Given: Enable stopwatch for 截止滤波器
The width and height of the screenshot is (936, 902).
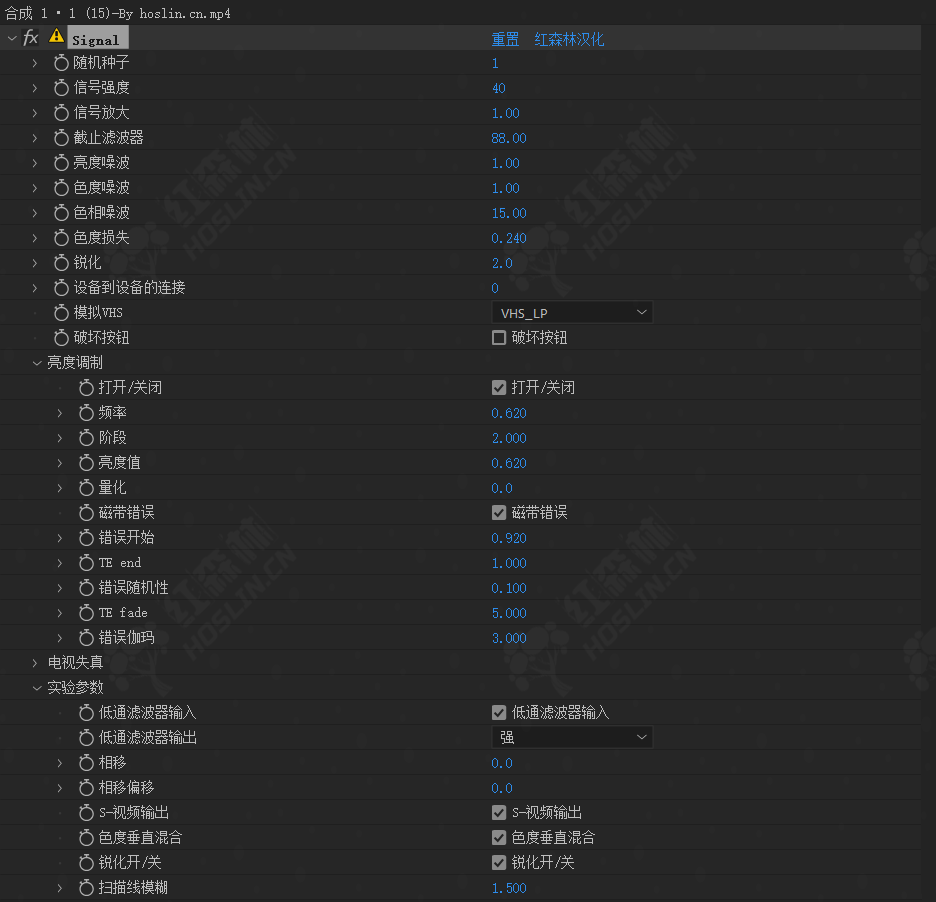Looking at the screenshot, I should click(x=61, y=138).
